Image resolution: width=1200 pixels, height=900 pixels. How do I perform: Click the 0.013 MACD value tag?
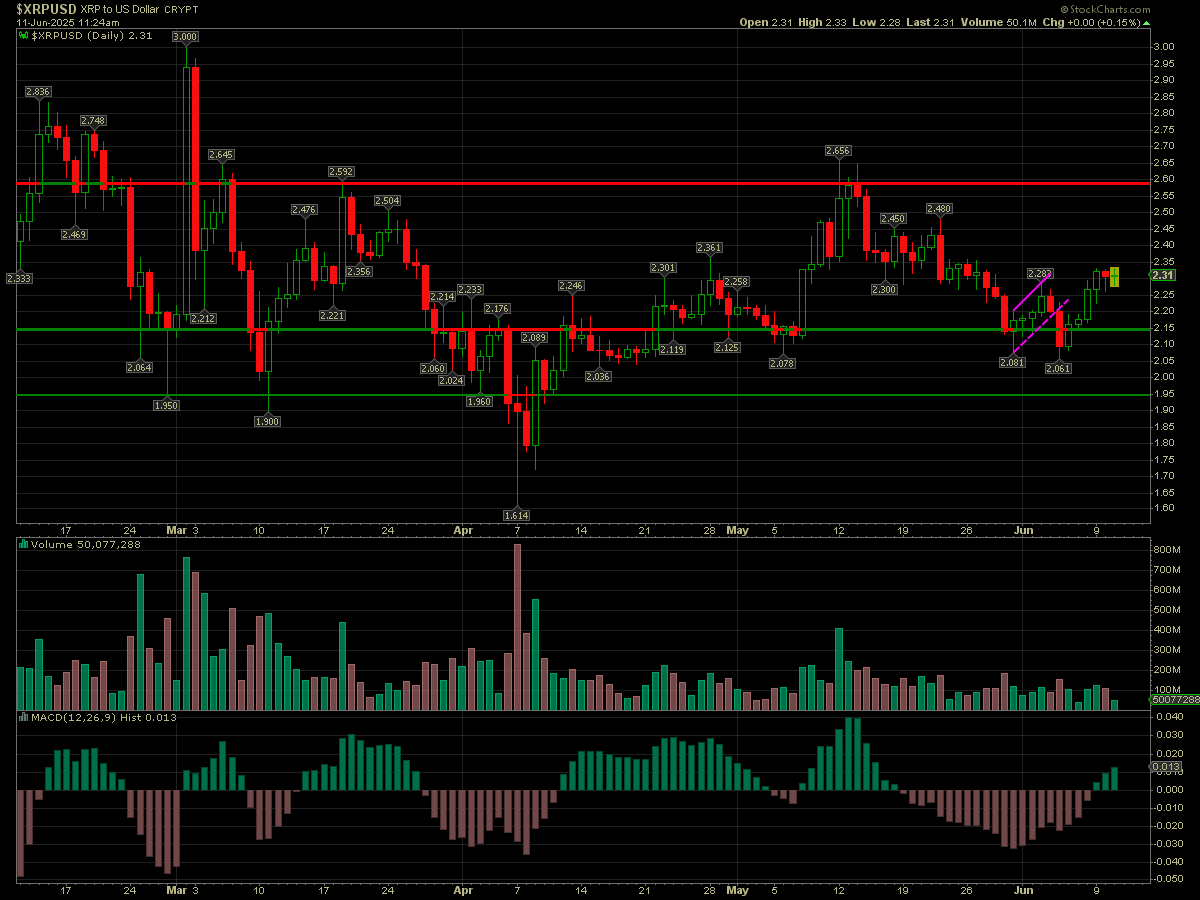point(1167,767)
